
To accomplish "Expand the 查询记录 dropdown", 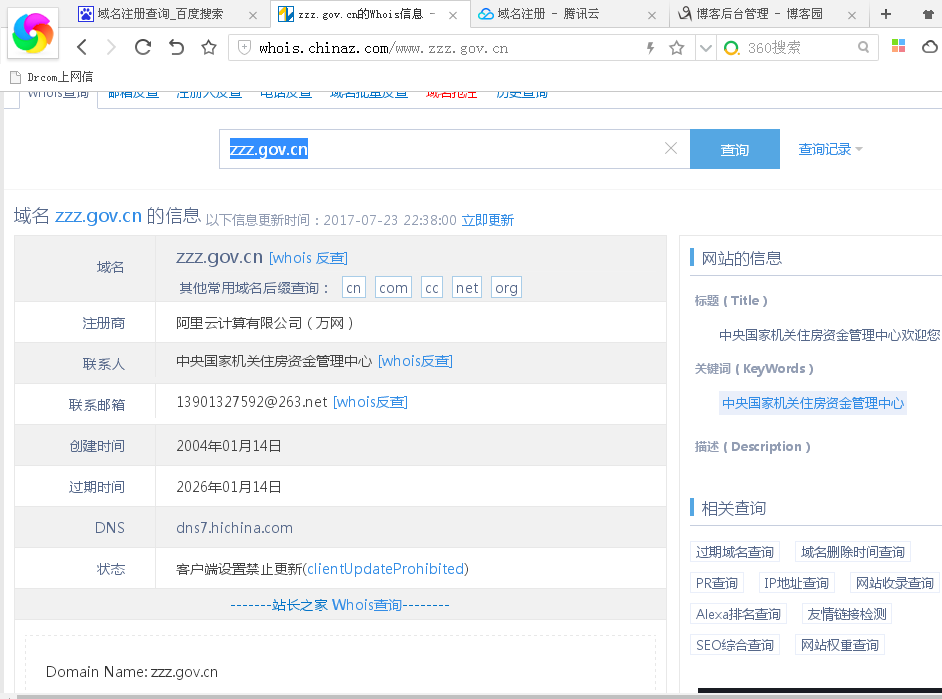I will point(830,149).
